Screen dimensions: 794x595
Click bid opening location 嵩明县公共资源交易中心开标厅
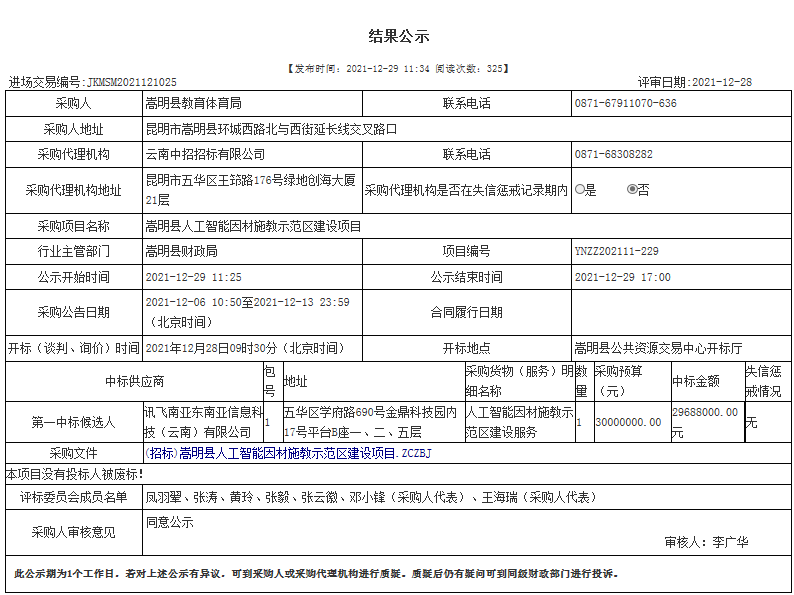658,348
